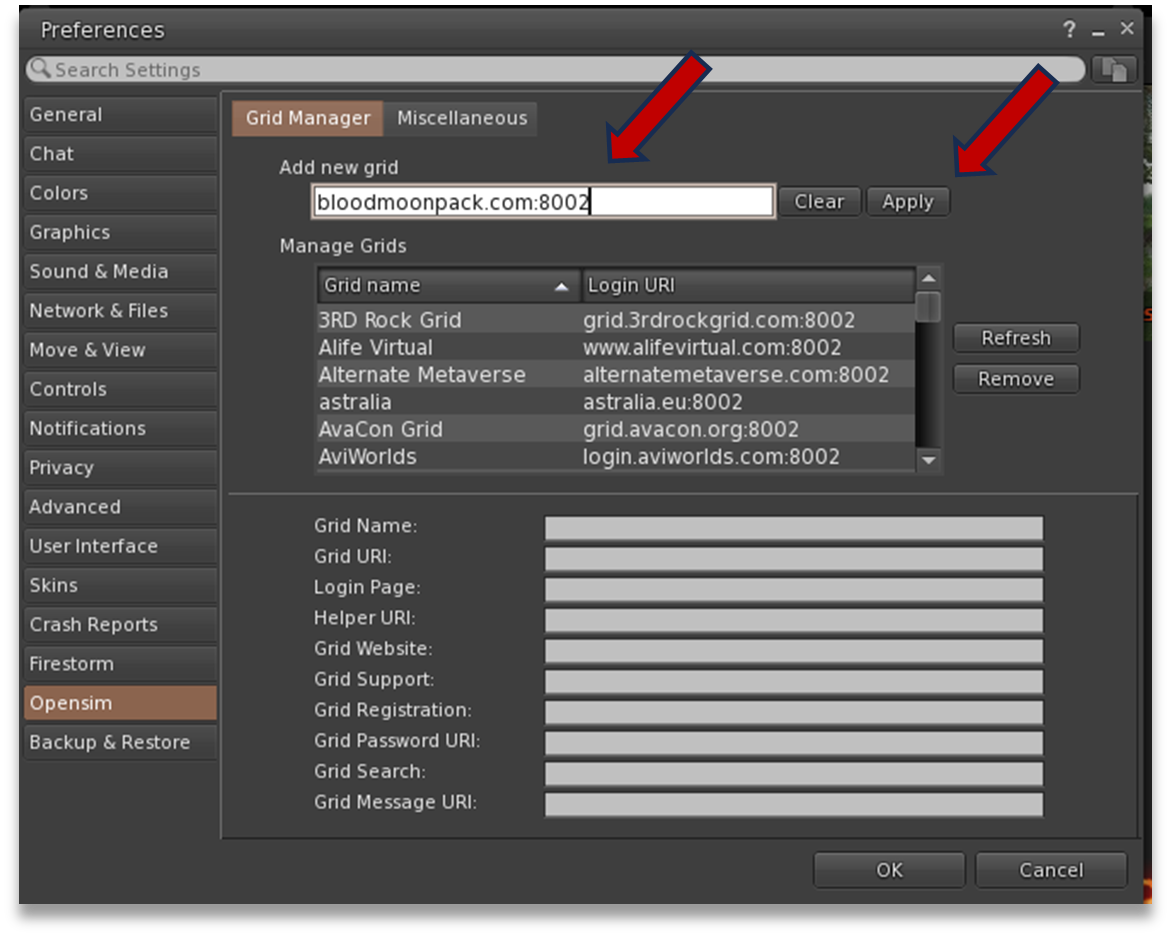Open Graphics preferences

click(120, 232)
